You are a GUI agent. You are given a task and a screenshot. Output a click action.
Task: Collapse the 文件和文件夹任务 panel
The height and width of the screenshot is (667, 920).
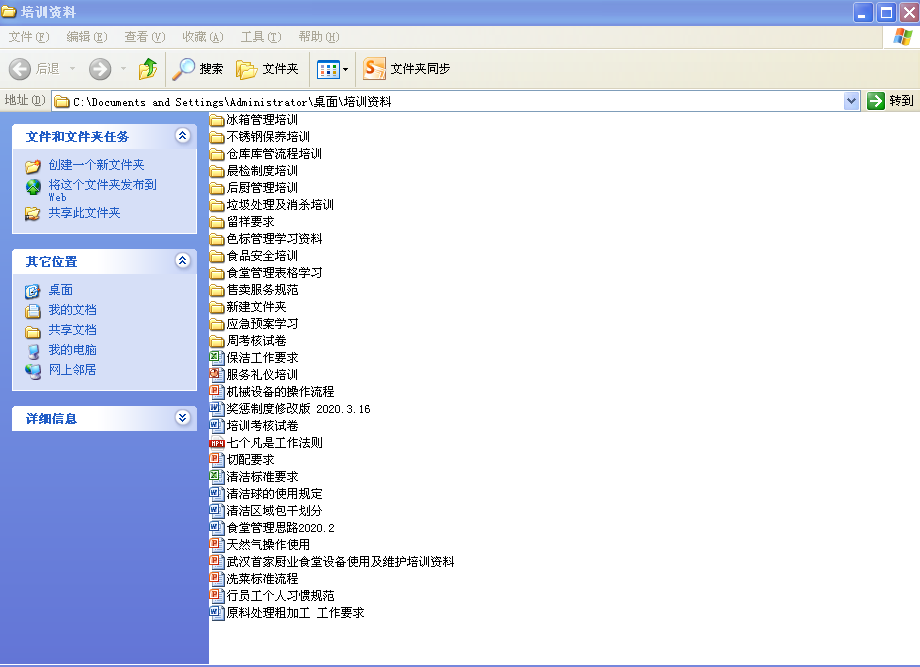click(182, 136)
